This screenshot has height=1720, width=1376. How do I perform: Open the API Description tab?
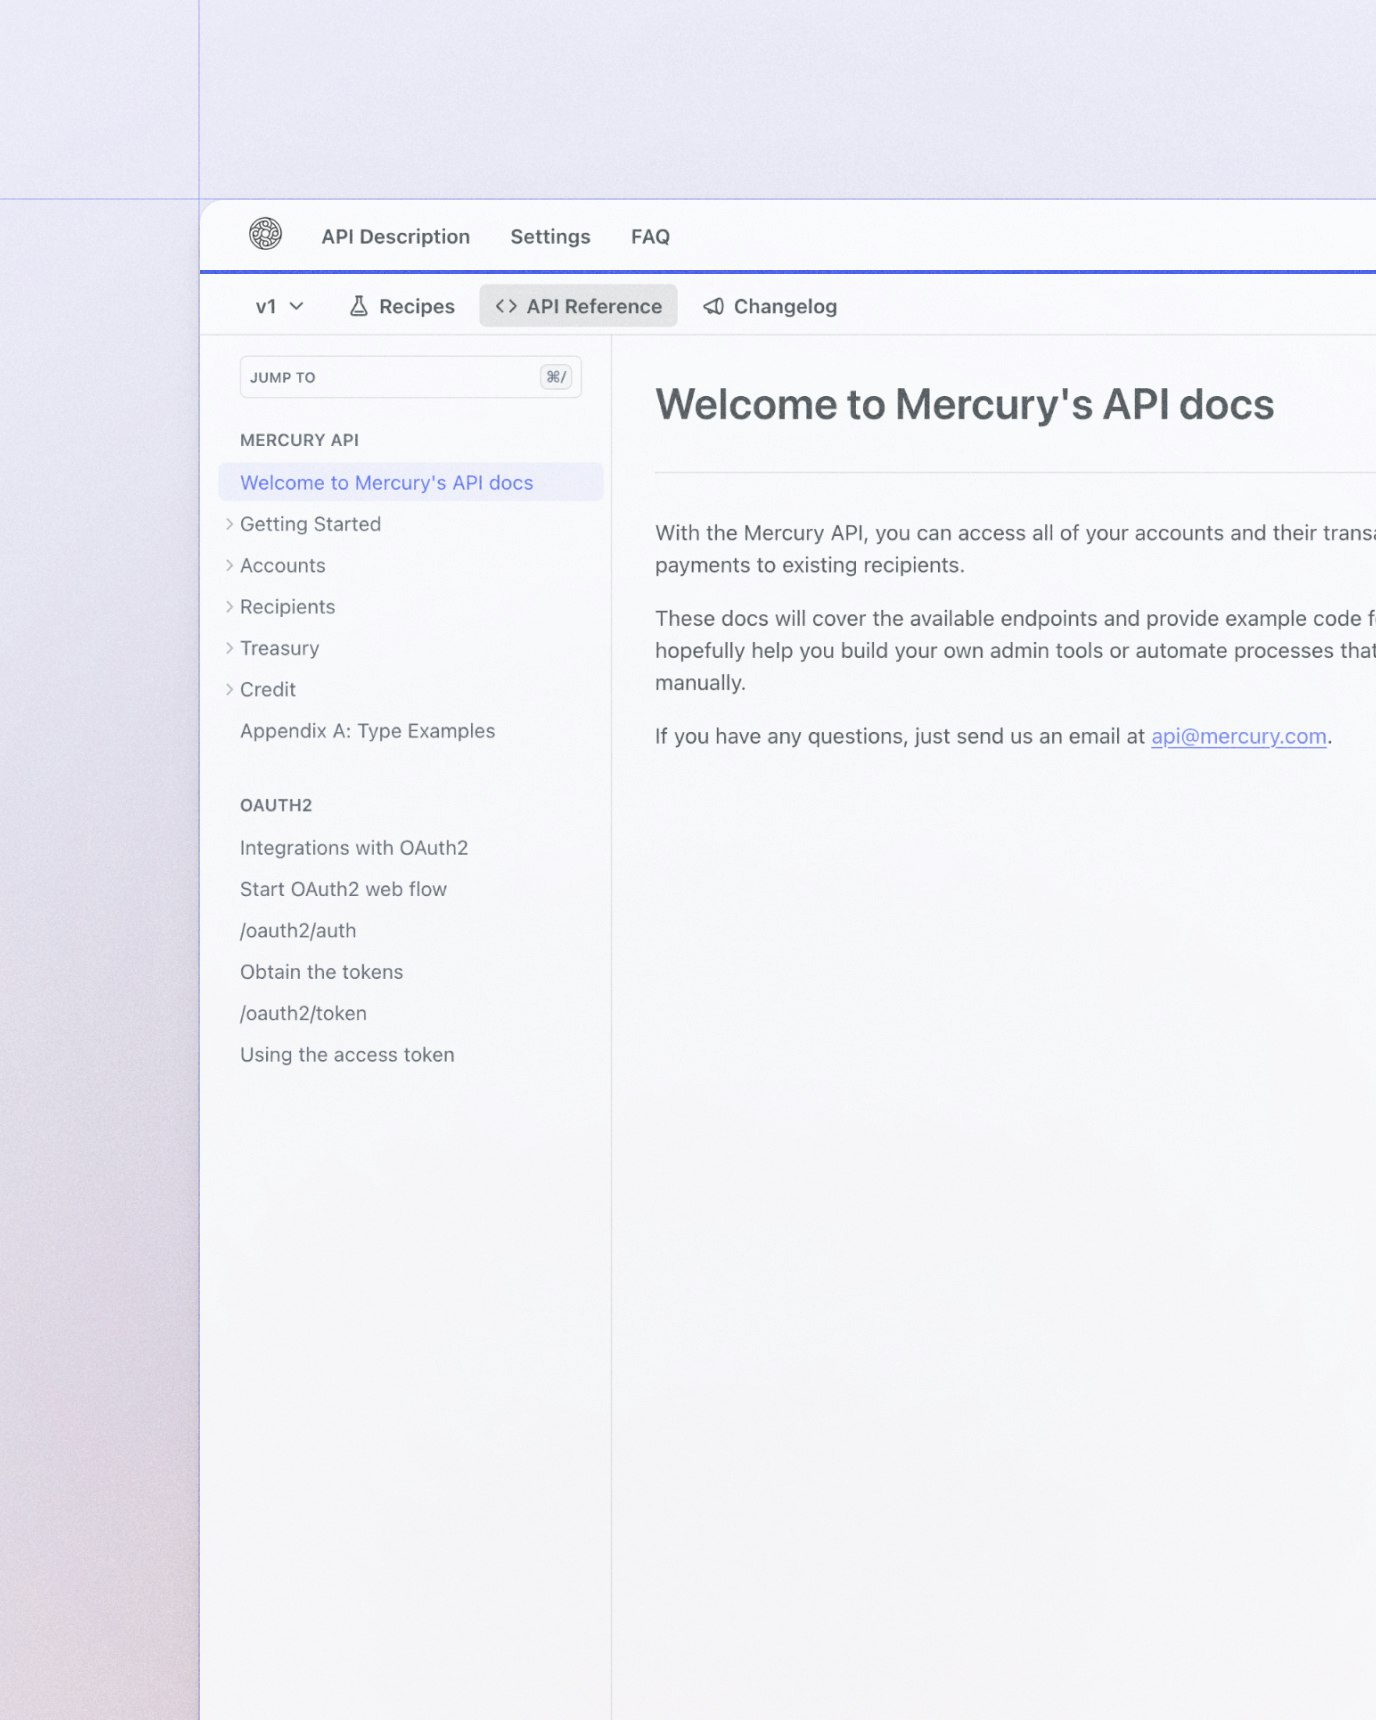(395, 236)
